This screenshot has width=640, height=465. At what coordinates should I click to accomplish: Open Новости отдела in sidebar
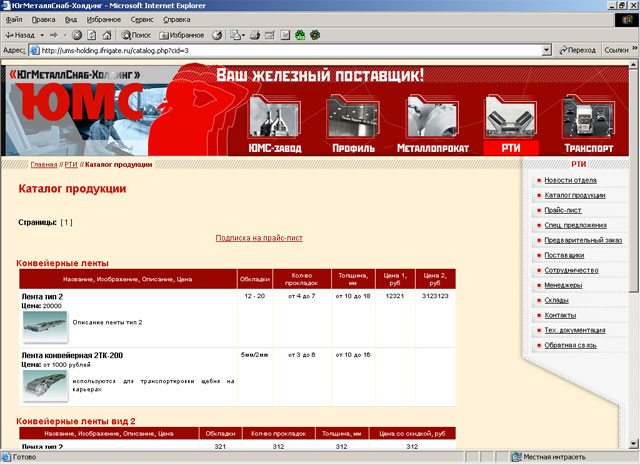tap(570, 180)
